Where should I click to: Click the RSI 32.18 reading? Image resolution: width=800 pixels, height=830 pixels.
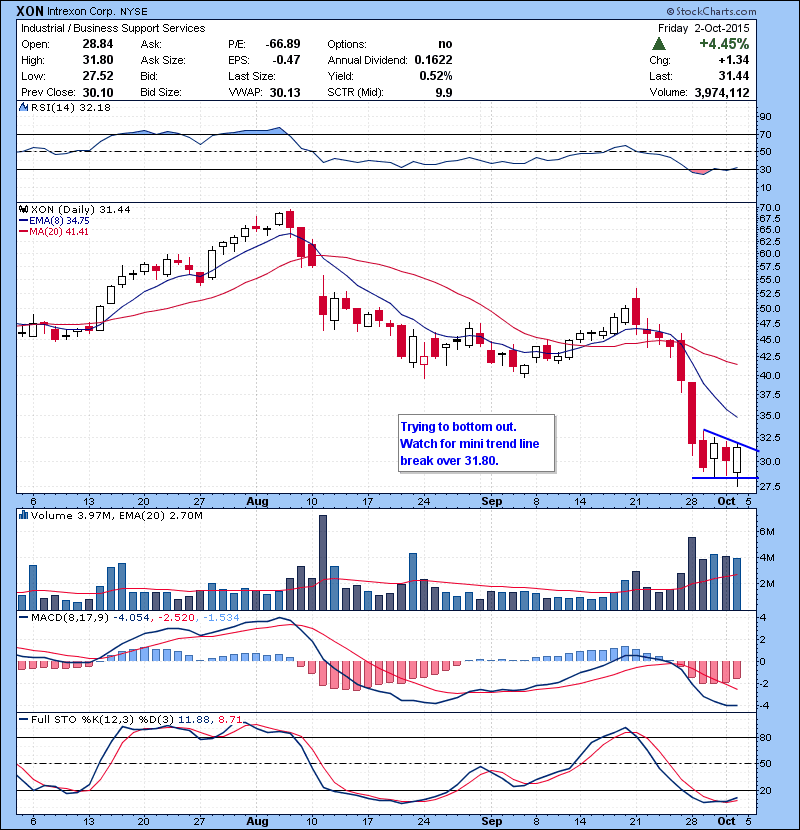(x=95, y=107)
